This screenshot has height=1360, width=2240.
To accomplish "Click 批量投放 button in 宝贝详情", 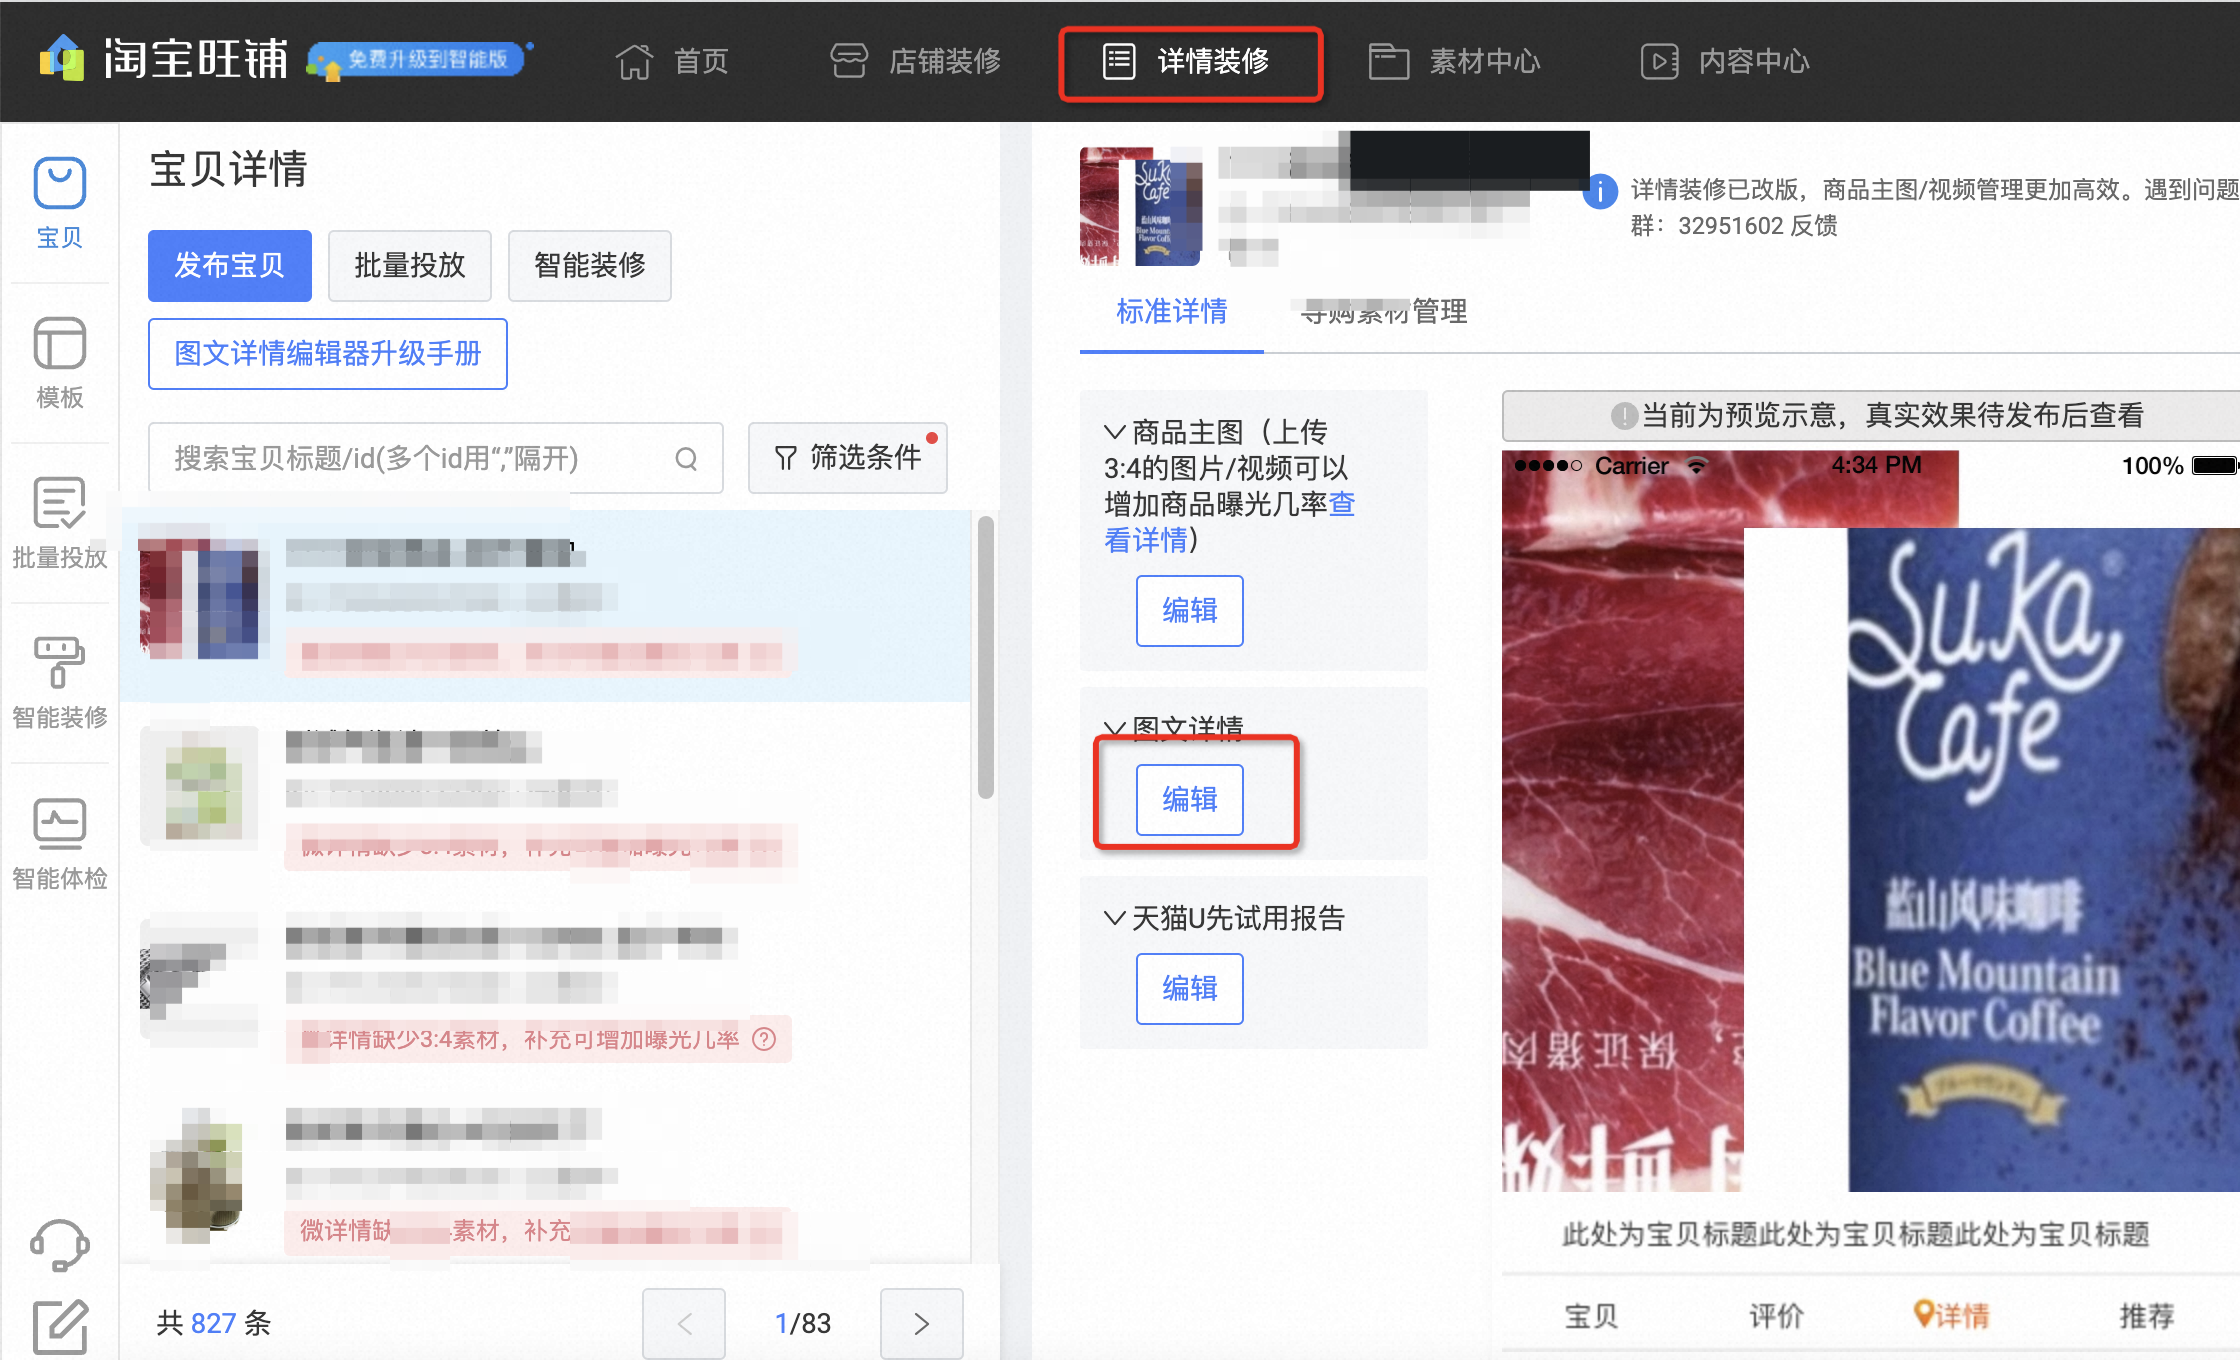I will [410, 265].
